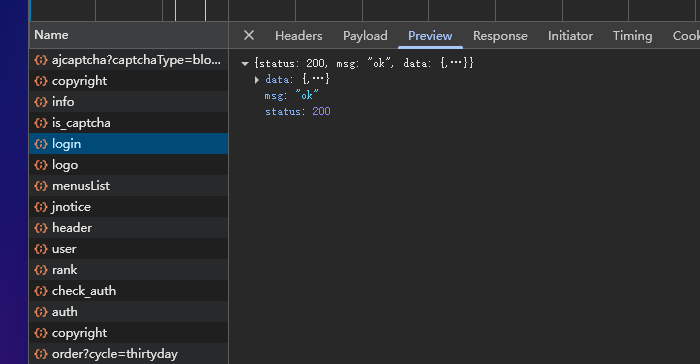Image resolution: width=700 pixels, height=364 pixels.
Task: Select the logo request
Action: [129, 165]
